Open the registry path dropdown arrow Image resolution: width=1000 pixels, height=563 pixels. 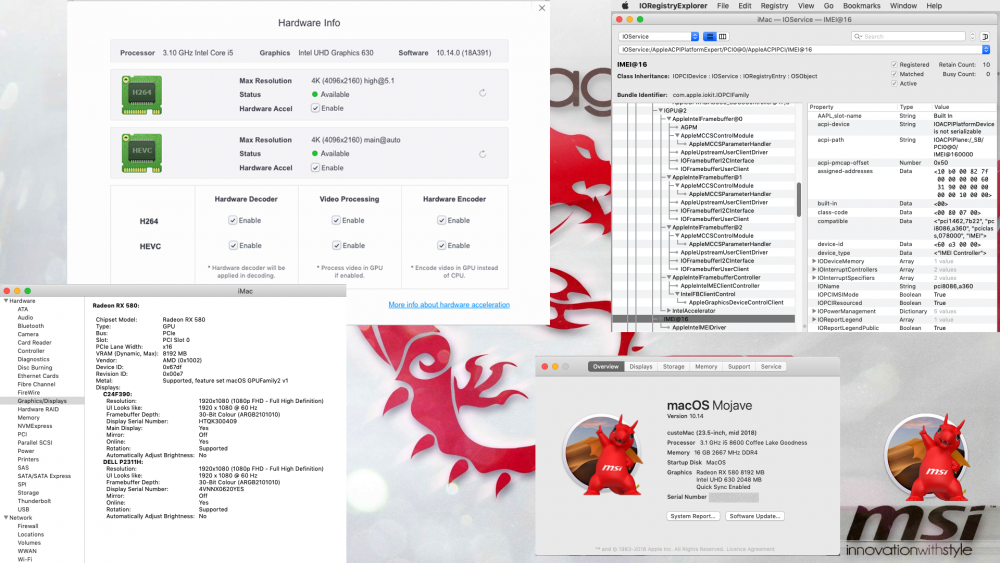(x=985, y=49)
